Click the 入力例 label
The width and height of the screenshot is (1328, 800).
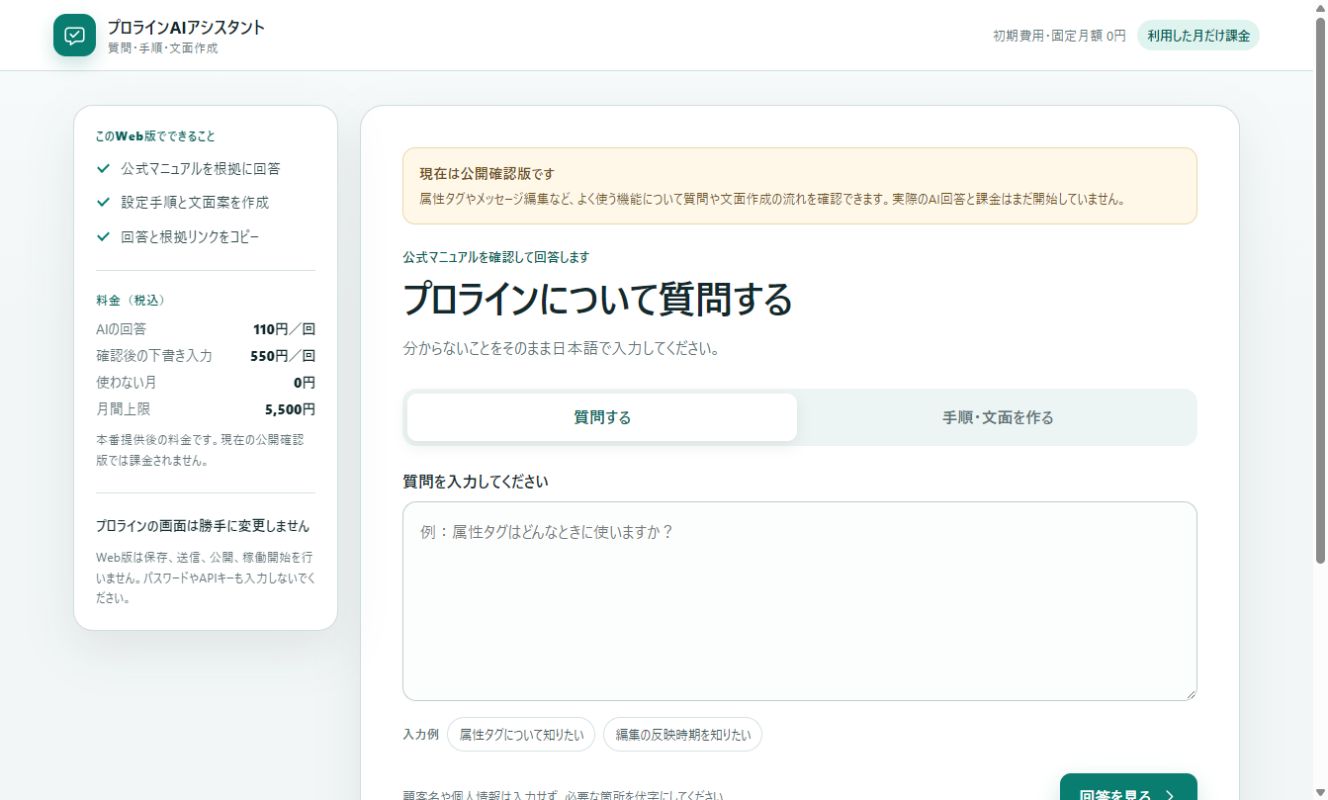pyautogui.click(x=421, y=734)
